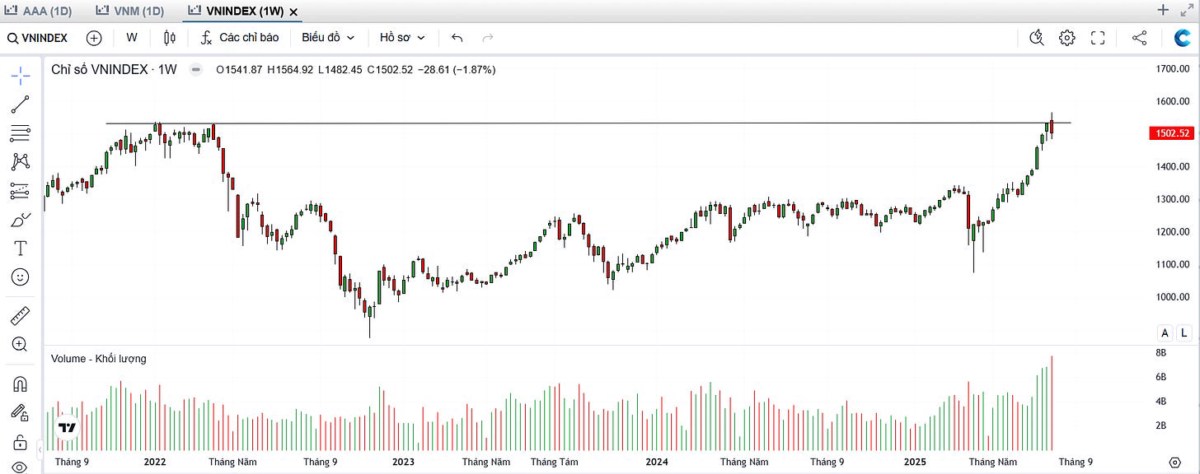Click the H1564.92 high value
The image size is (1200, 474).
(290, 70)
